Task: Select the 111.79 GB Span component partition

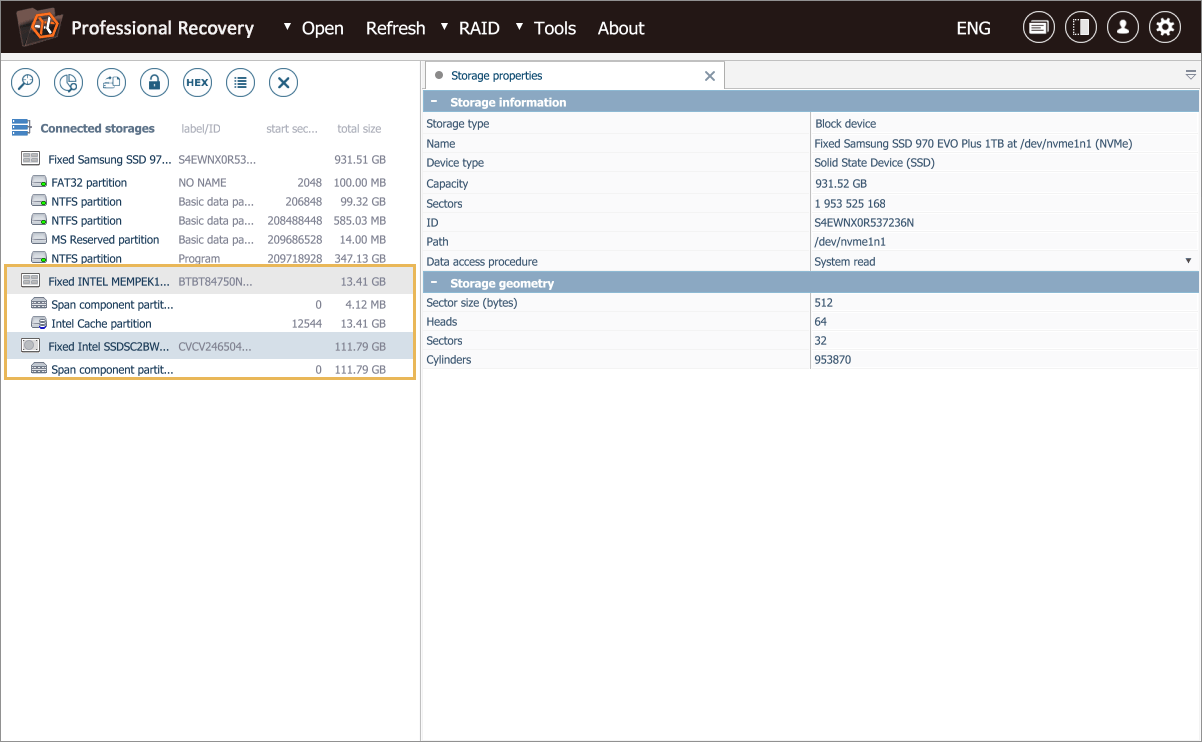Action: point(208,369)
